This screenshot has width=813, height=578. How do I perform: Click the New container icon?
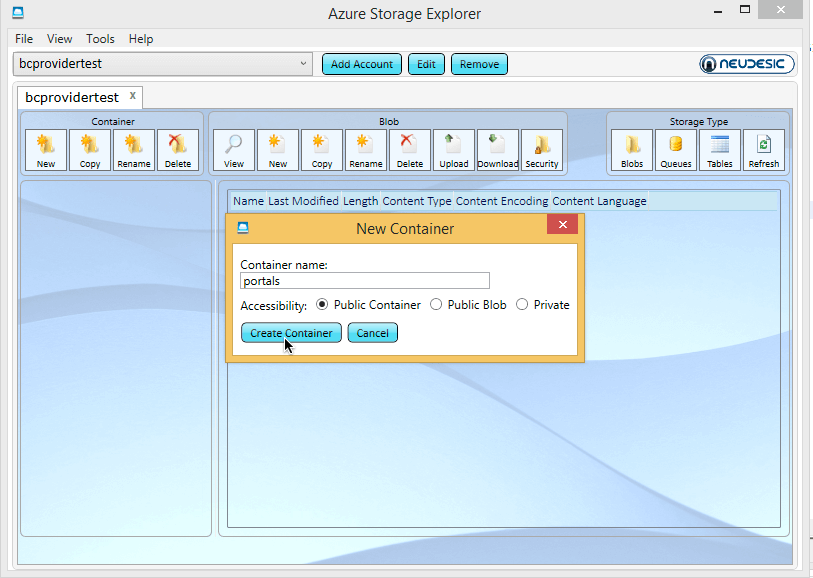click(46, 150)
